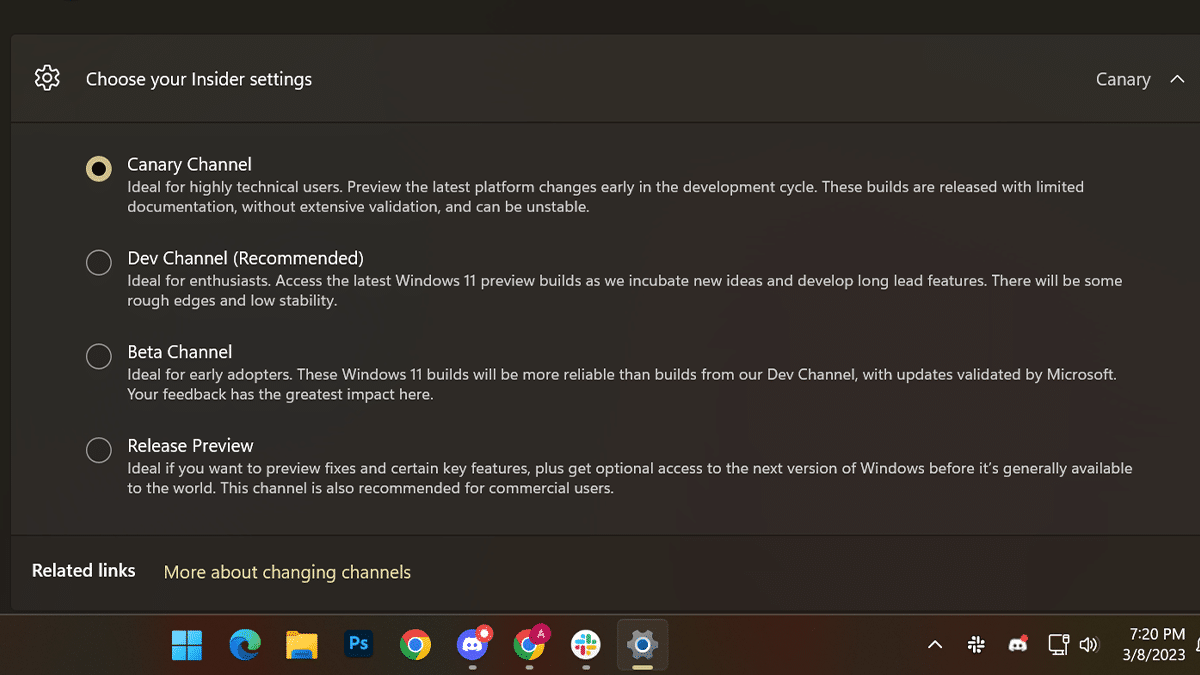Click the 'Related links' label
Image resolution: width=1200 pixels, height=675 pixels.
[83, 570]
